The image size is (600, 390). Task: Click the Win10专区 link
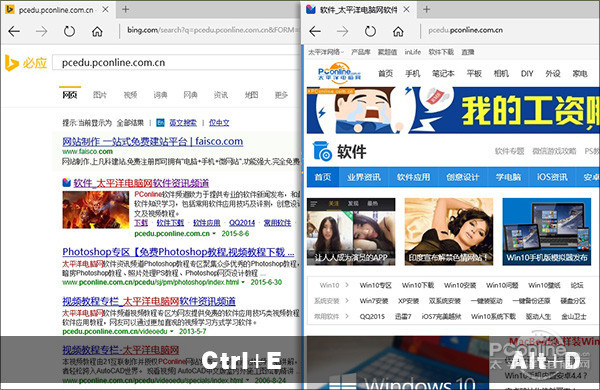click(x=375, y=285)
